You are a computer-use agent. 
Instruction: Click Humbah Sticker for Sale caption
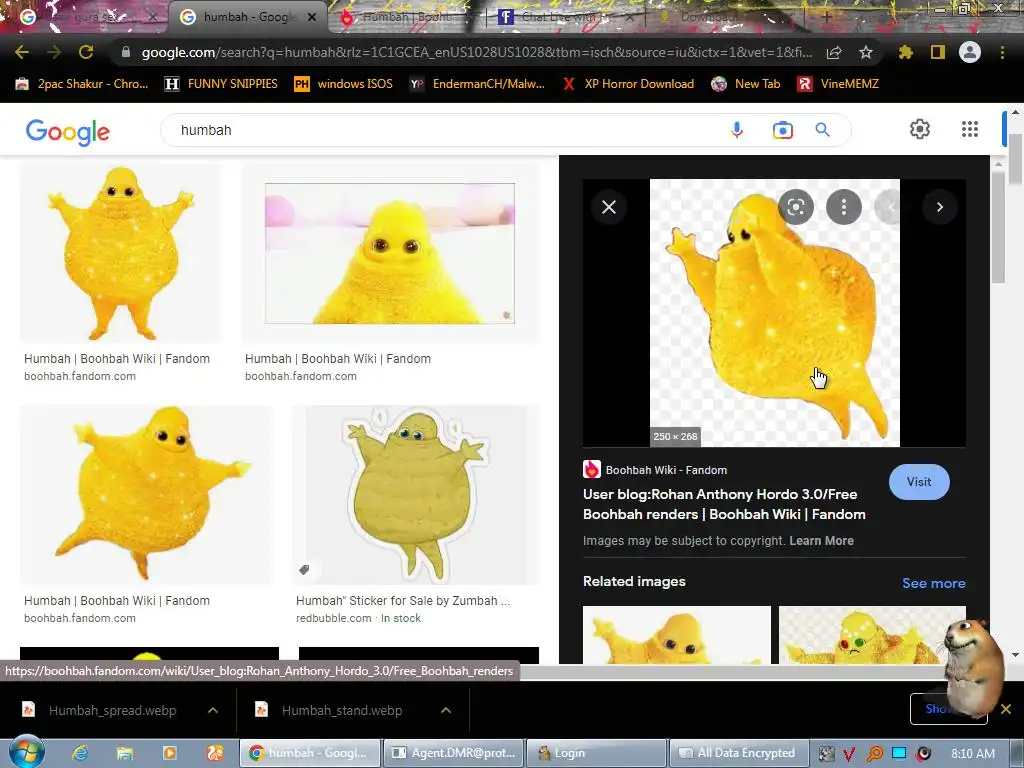point(403,601)
